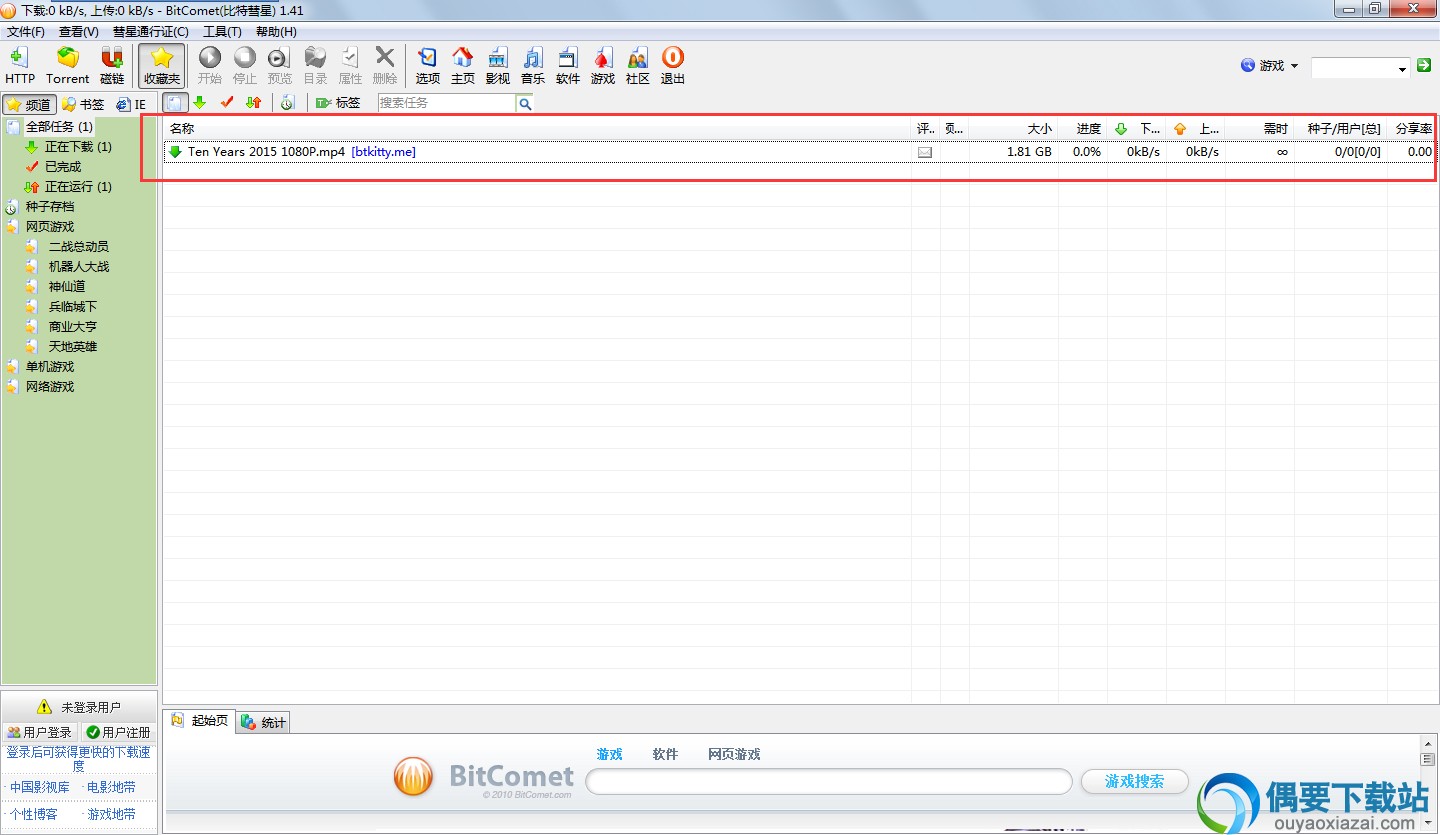The image size is (1440, 835).
Task: Expand the 单机游戏 folder
Action: point(50,367)
